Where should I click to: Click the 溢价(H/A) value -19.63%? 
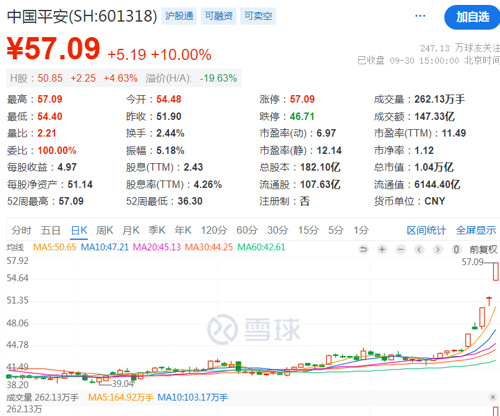click(x=218, y=78)
